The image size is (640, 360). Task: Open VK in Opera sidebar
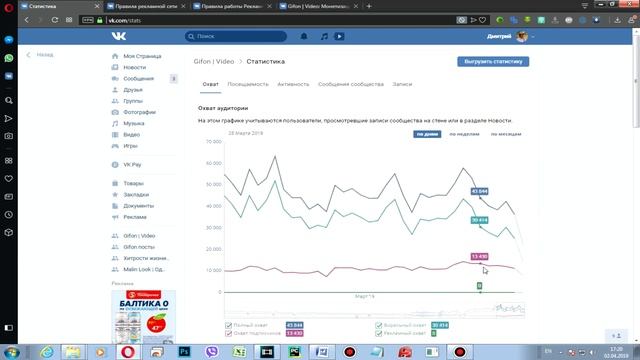tap(9, 76)
